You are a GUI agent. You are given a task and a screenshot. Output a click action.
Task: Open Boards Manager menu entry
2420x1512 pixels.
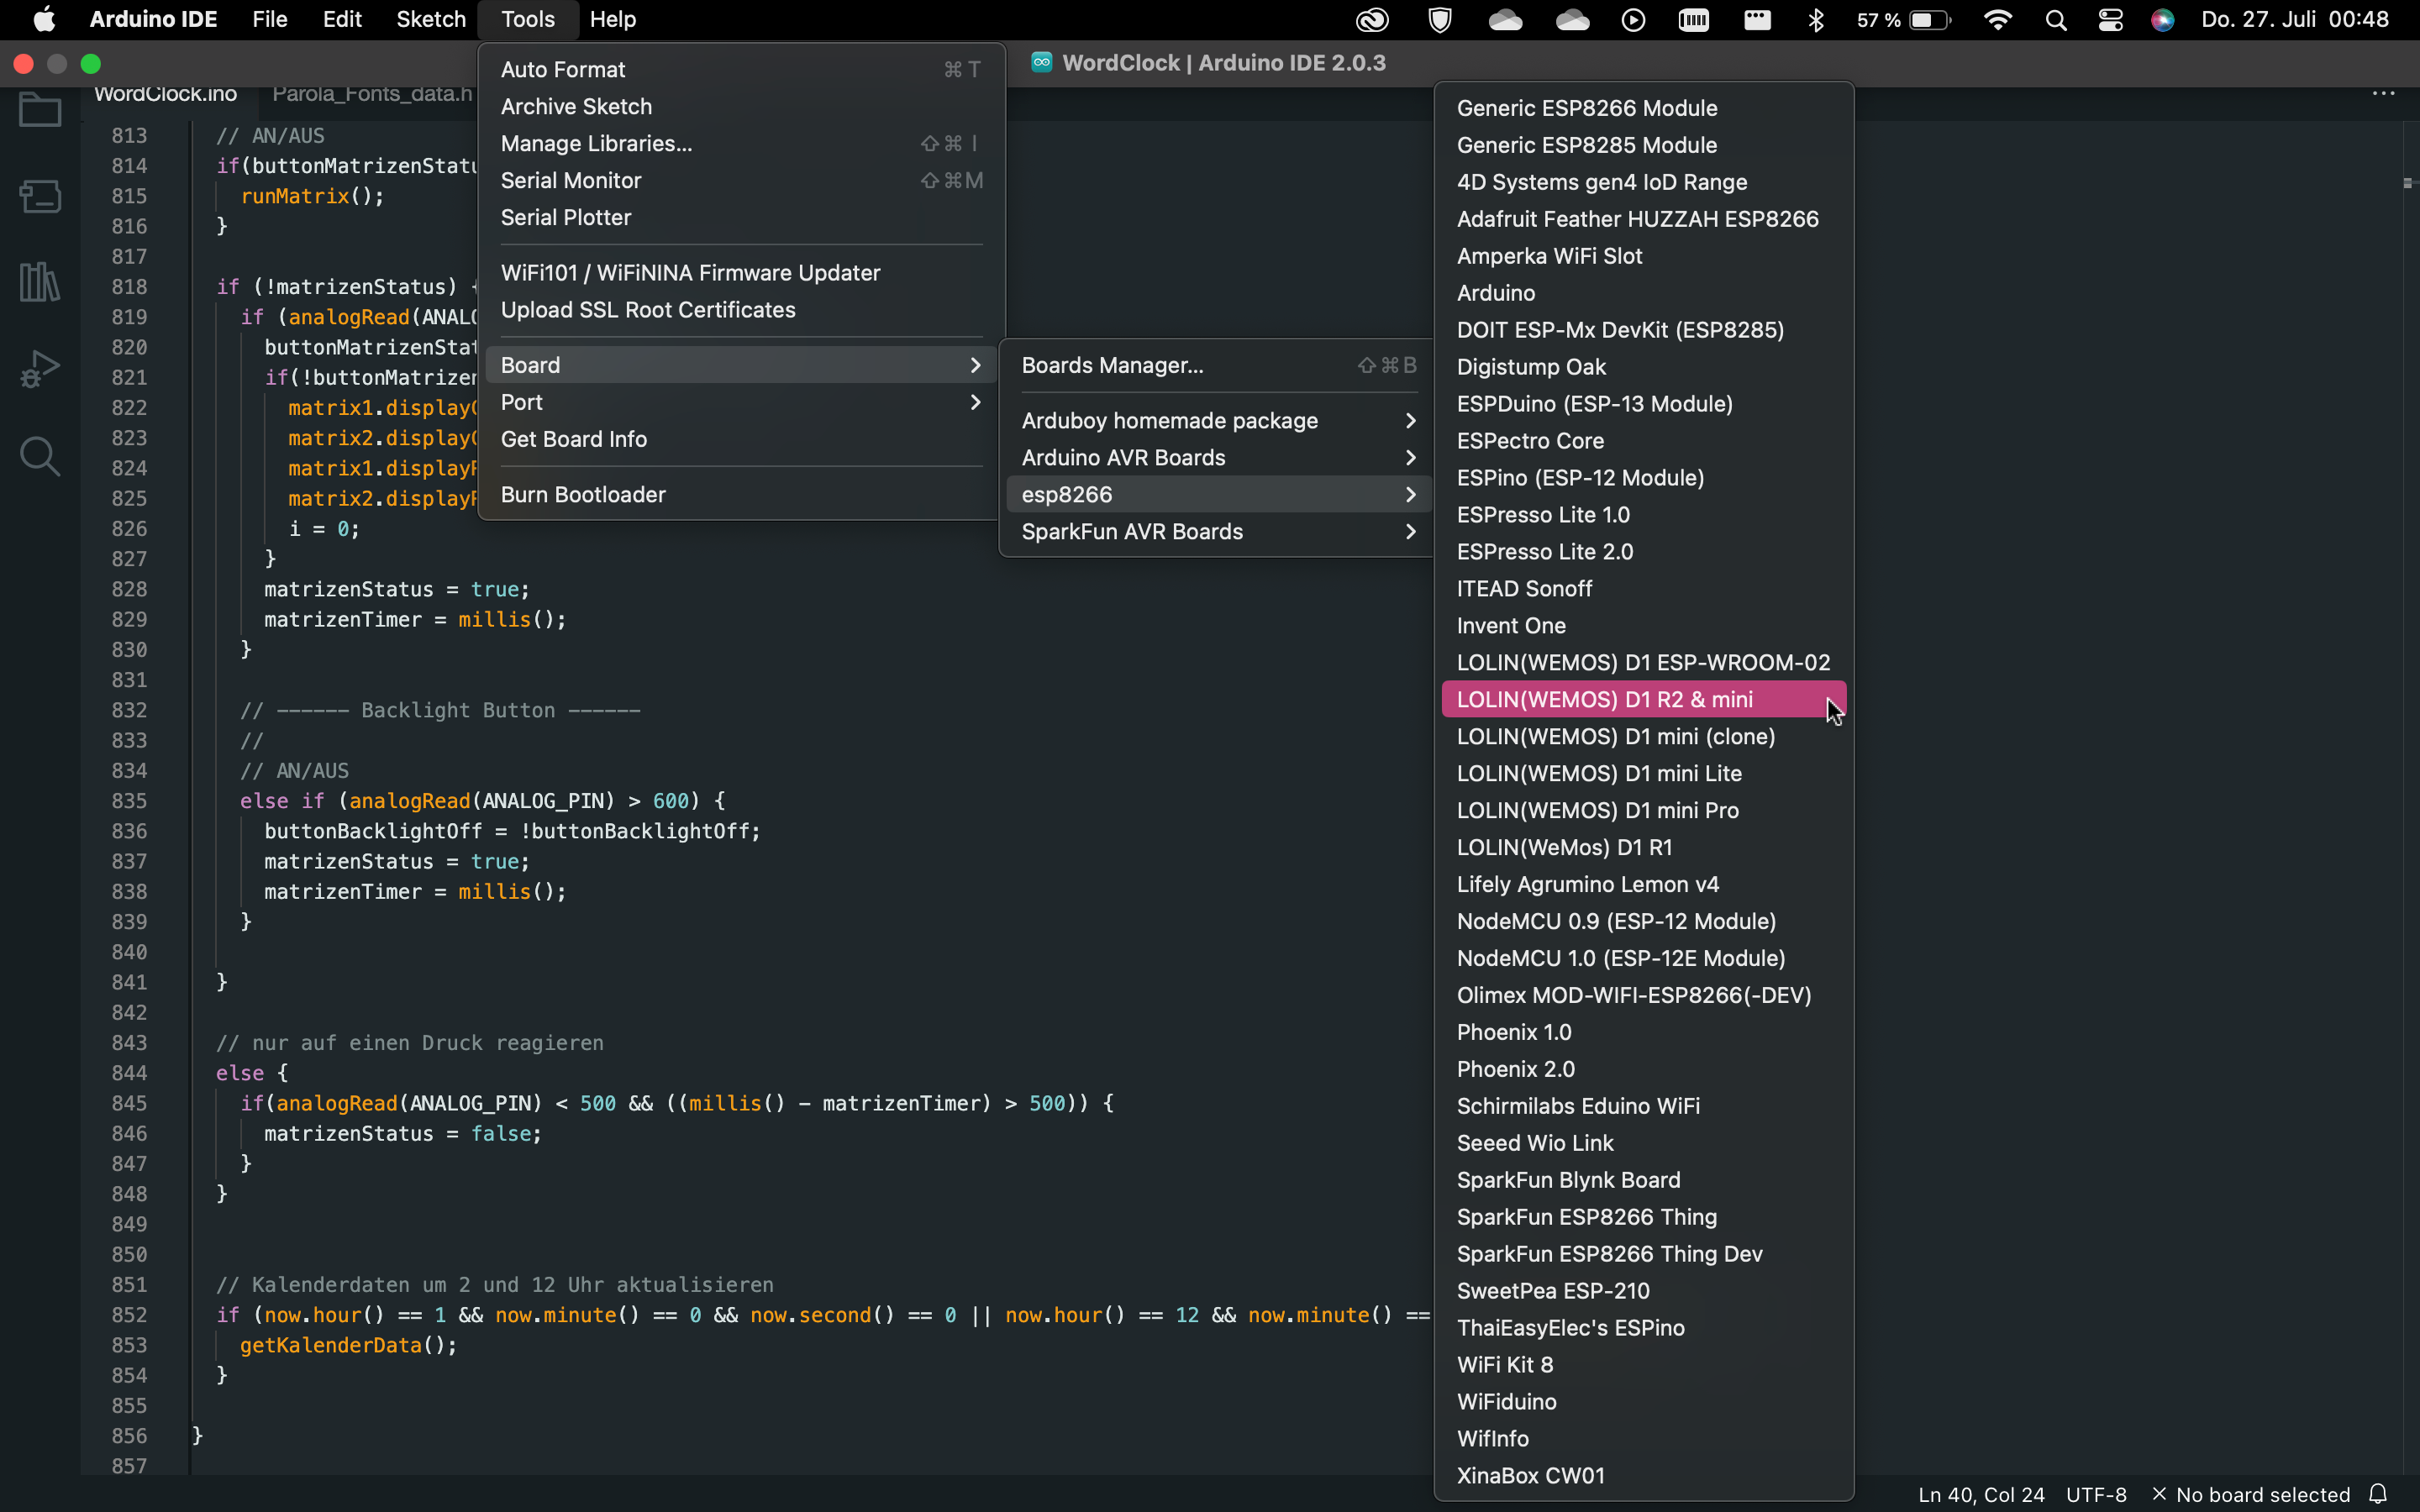(1218, 365)
